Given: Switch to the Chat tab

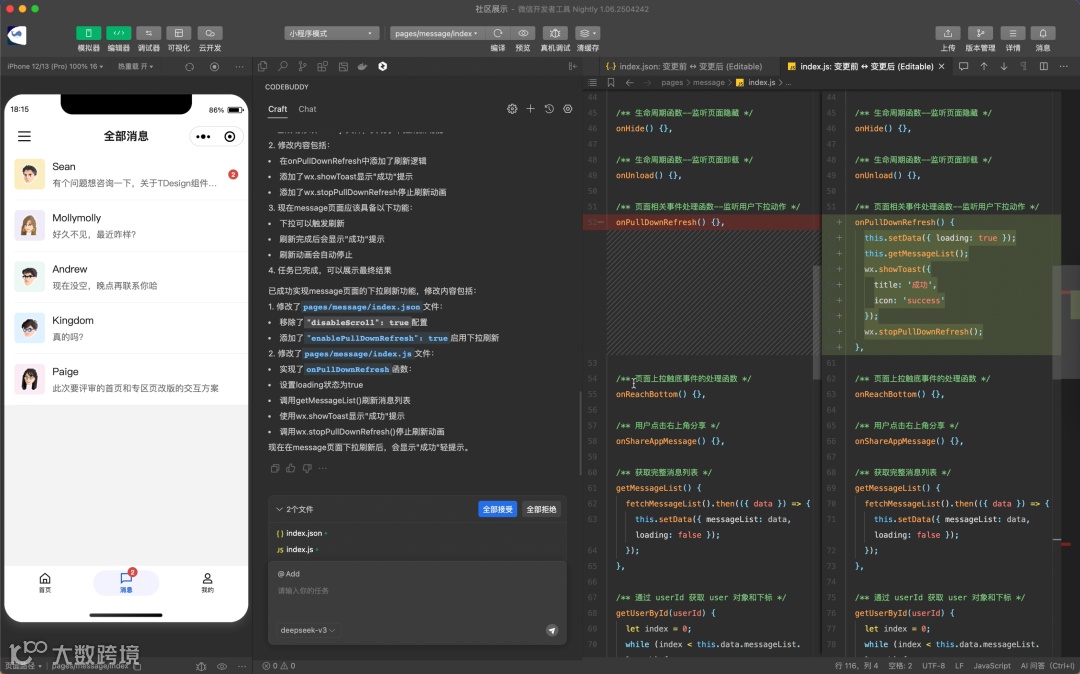Looking at the screenshot, I should point(307,109).
